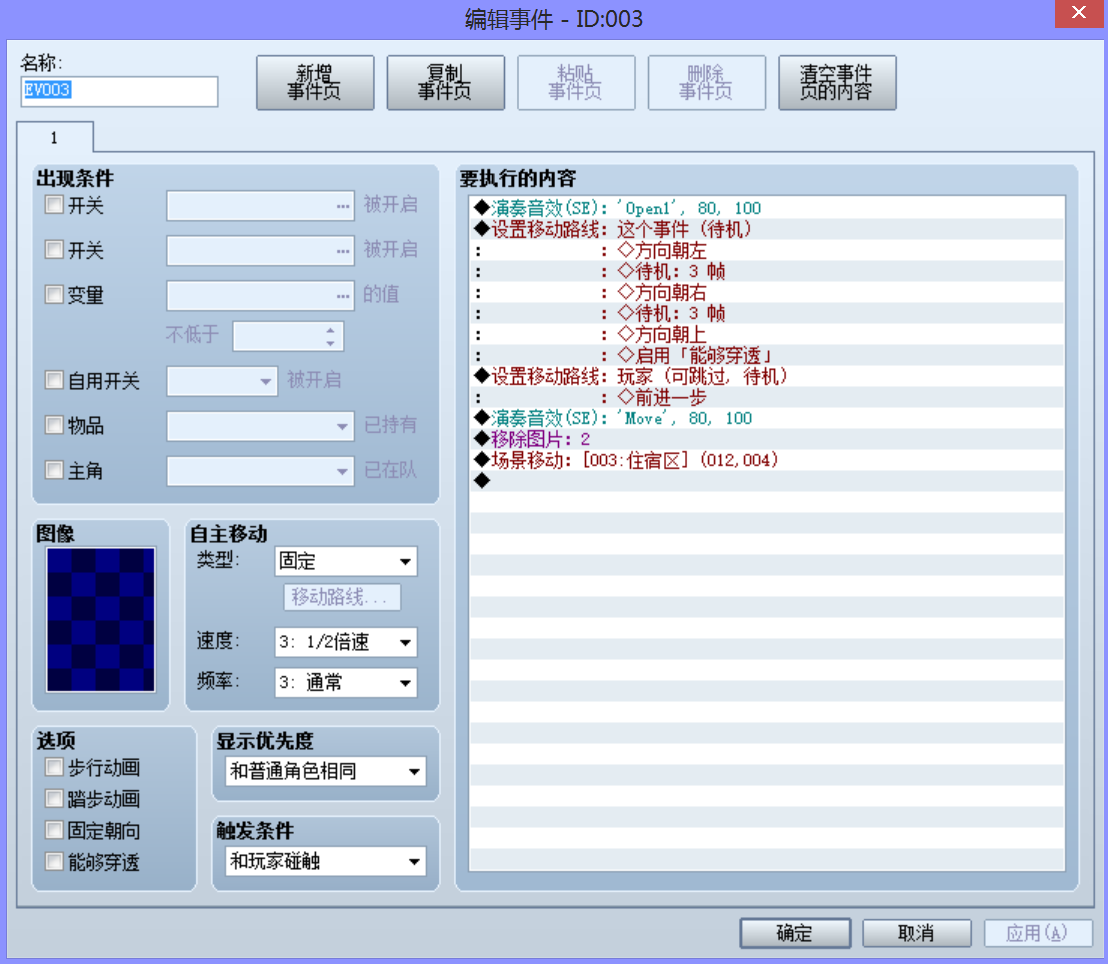Close the 编辑事件 window
The width and height of the screenshot is (1108, 964).
coord(1079,13)
